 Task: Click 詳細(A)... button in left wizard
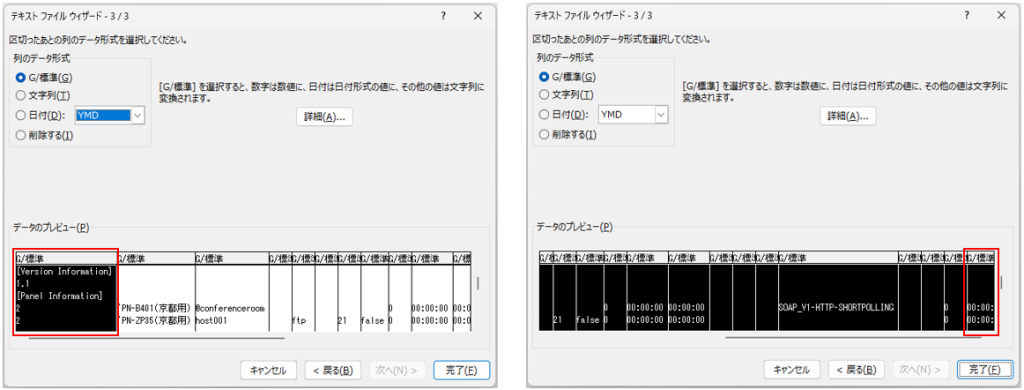pyautogui.click(x=325, y=117)
